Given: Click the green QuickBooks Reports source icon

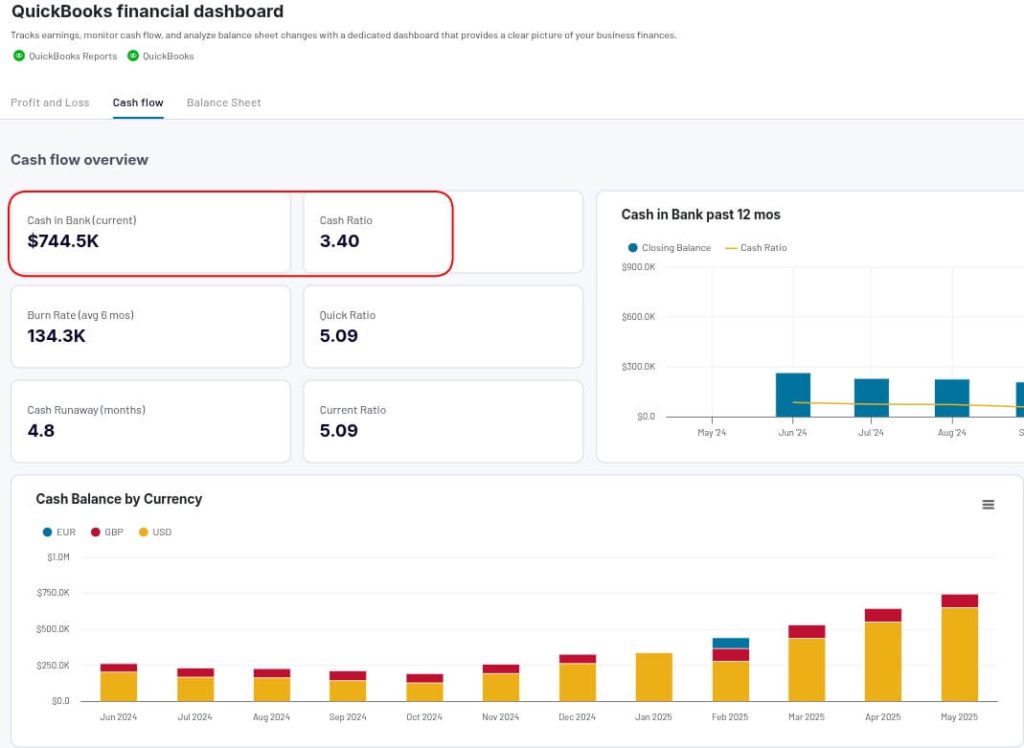Looking at the screenshot, I should click(19, 56).
